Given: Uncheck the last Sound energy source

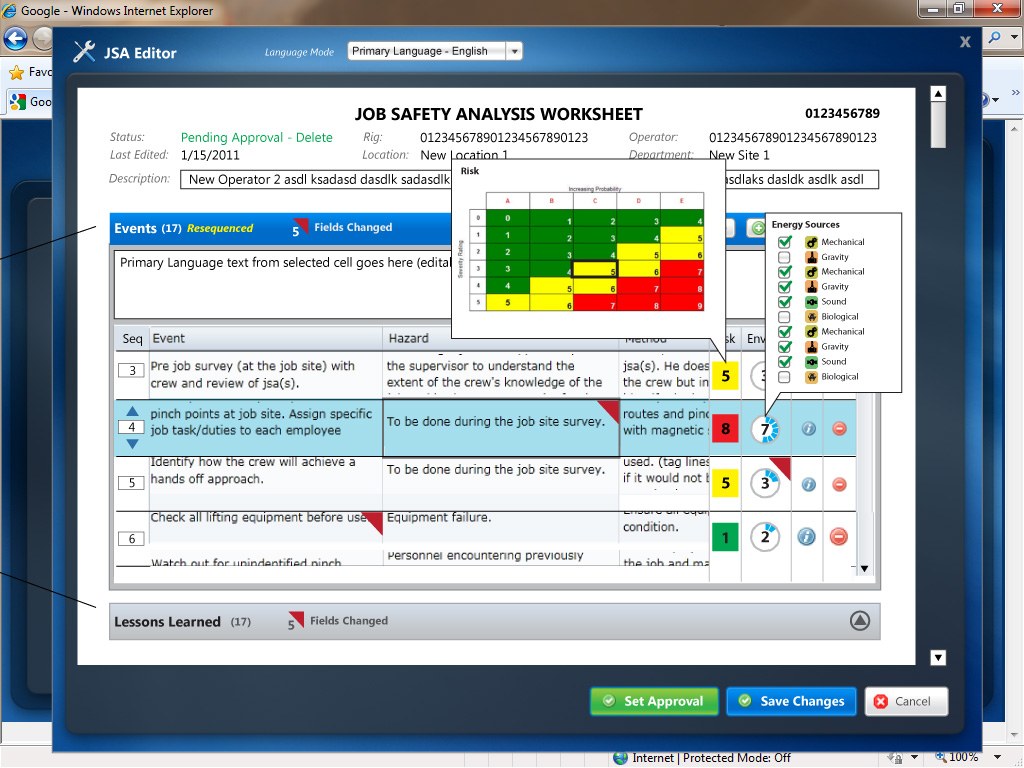Looking at the screenshot, I should pyautogui.click(x=784, y=362).
